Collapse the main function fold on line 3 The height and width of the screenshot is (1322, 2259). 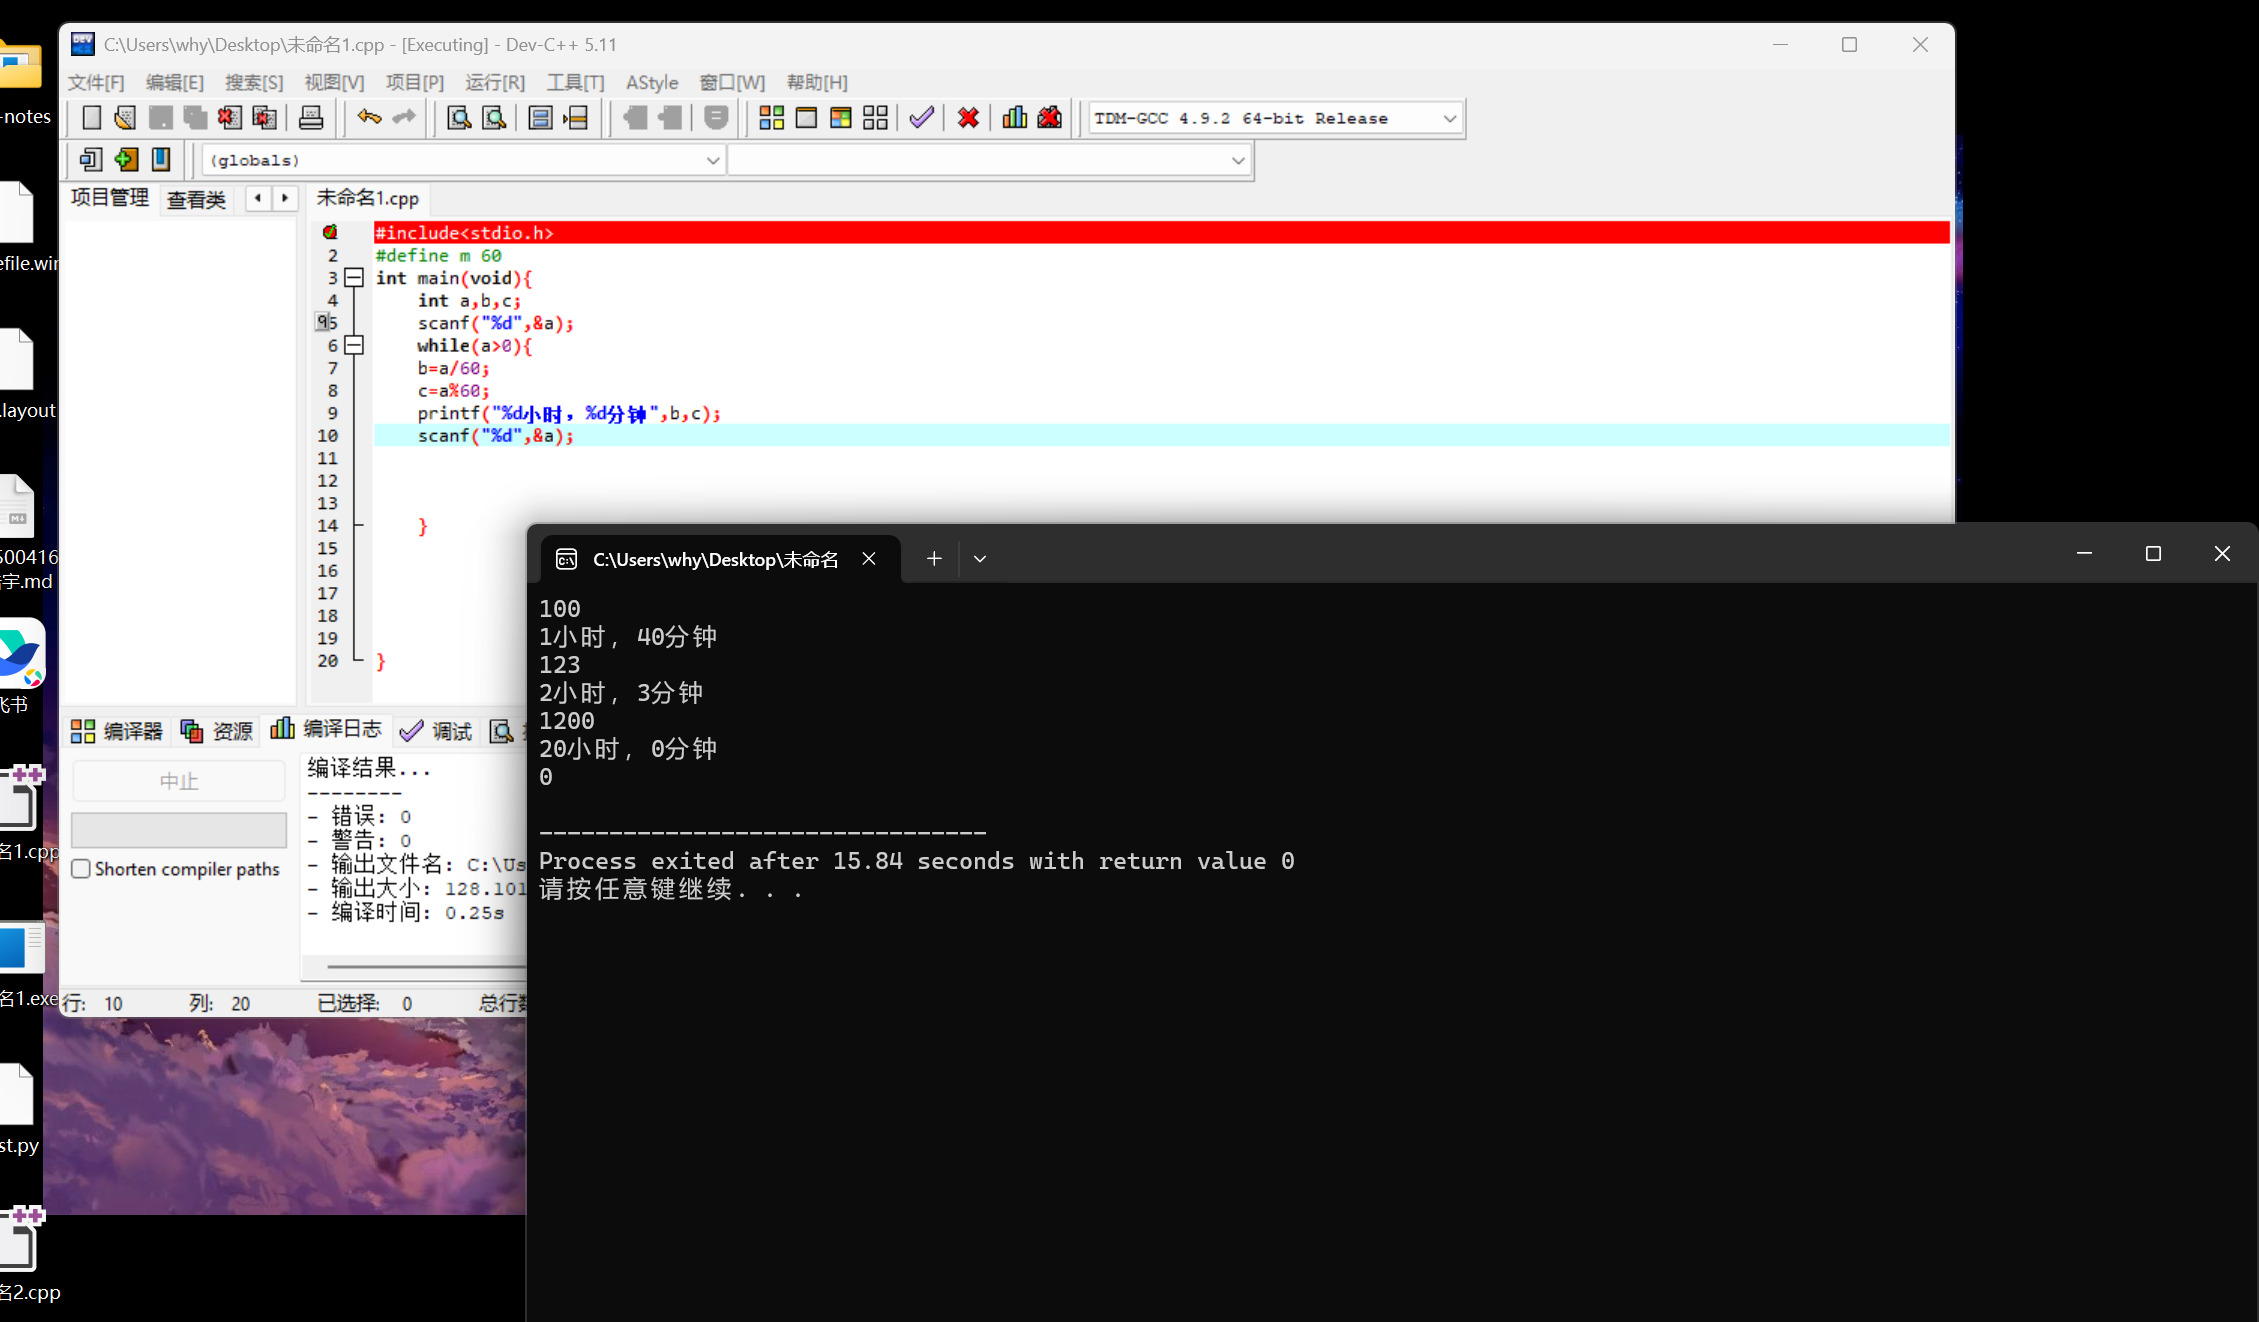click(x=354, y=278)
